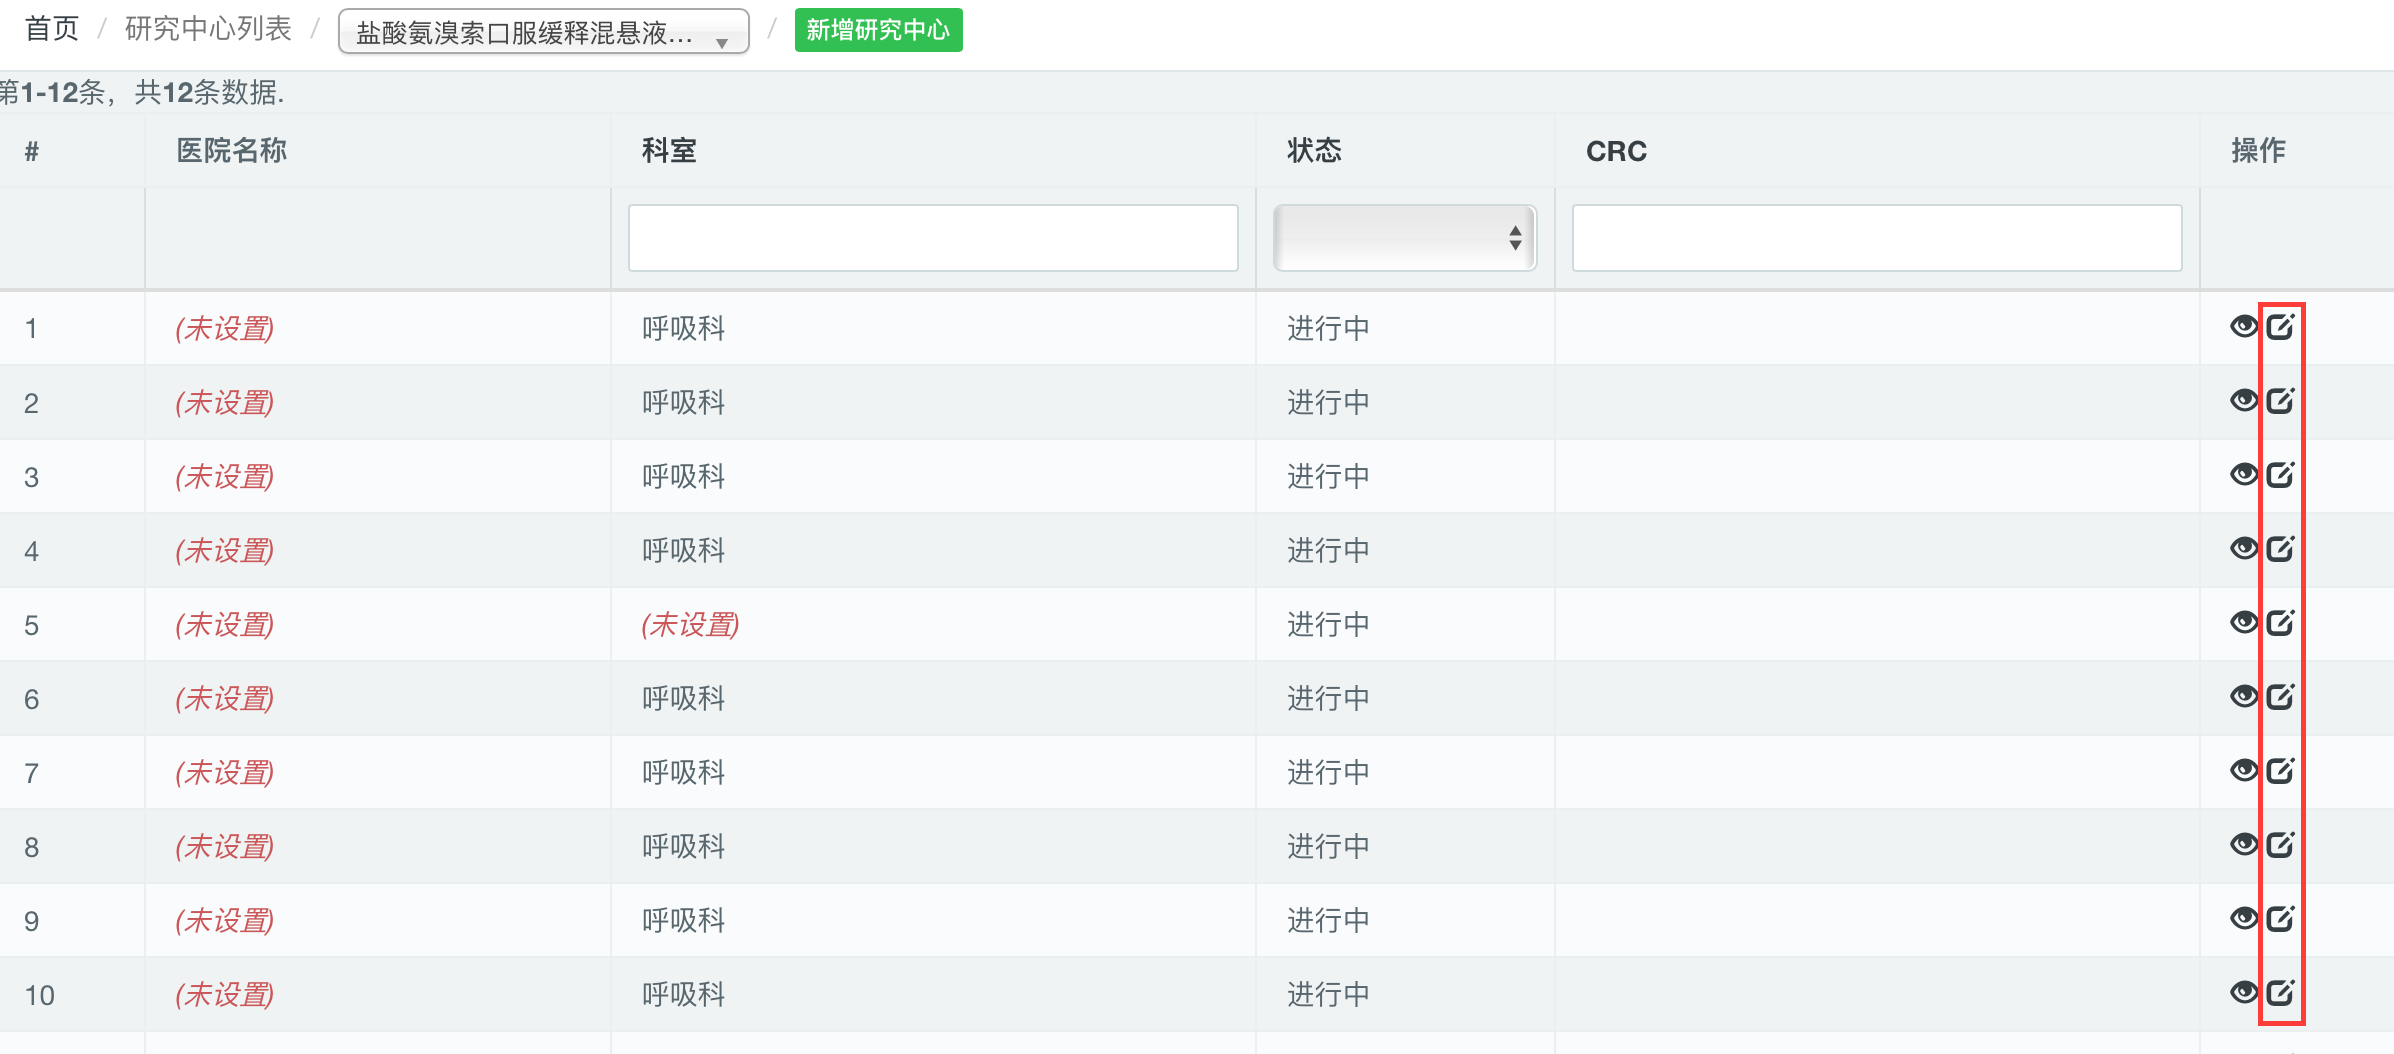Click the red (未设置) 科室 cell in row 5
The image size is (2394, 1054).
pos(690,625)
